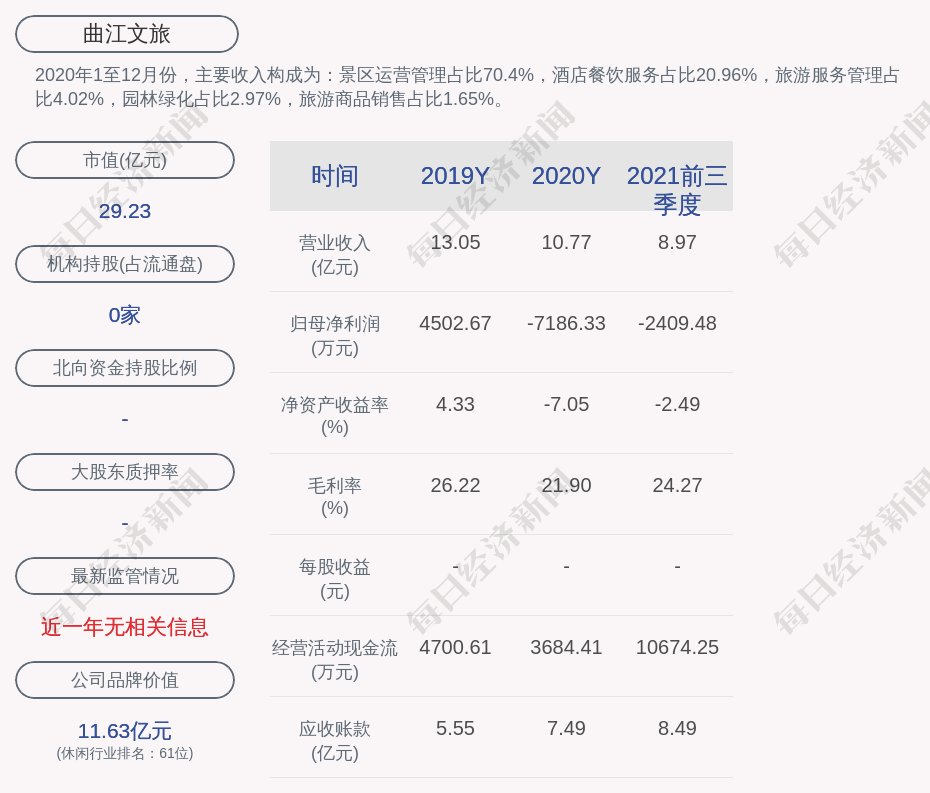
Task: Click ROE value -2.49
Action: [x=677, y=405]
